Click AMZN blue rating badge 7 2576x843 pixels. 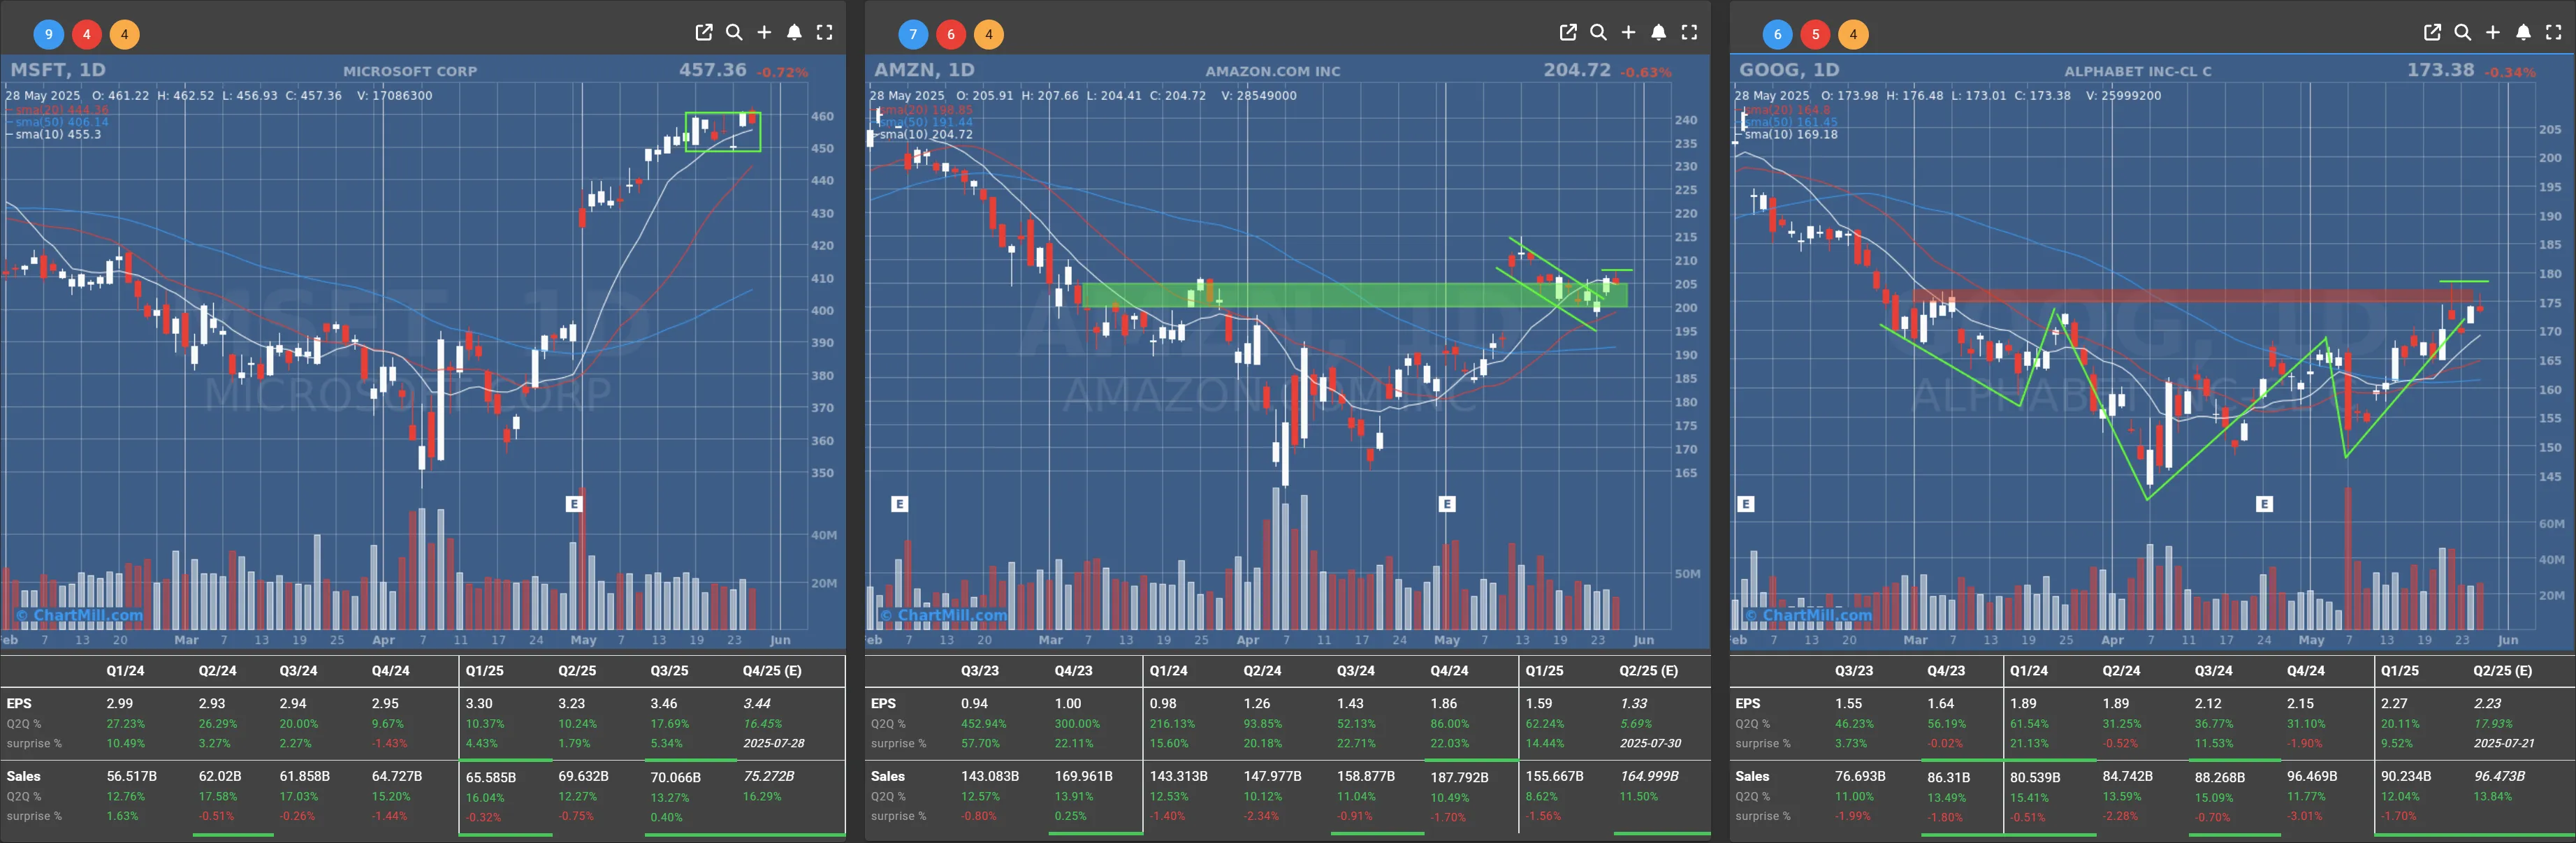[912, 34]
